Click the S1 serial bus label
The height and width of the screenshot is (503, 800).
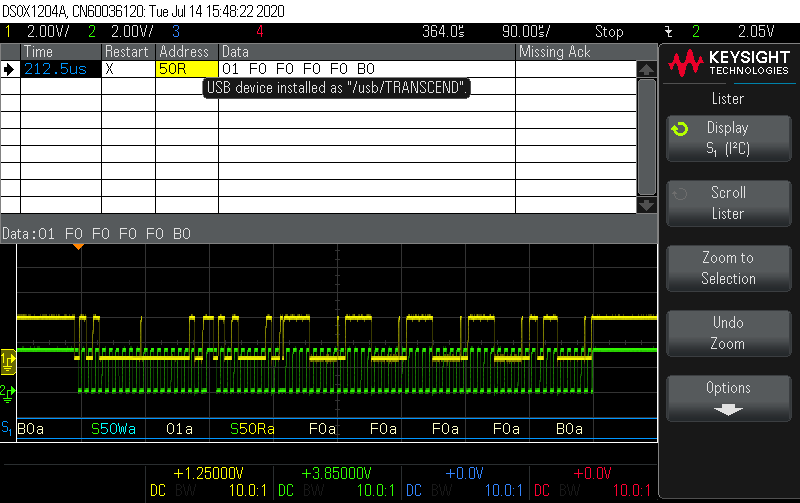[7, 428]
